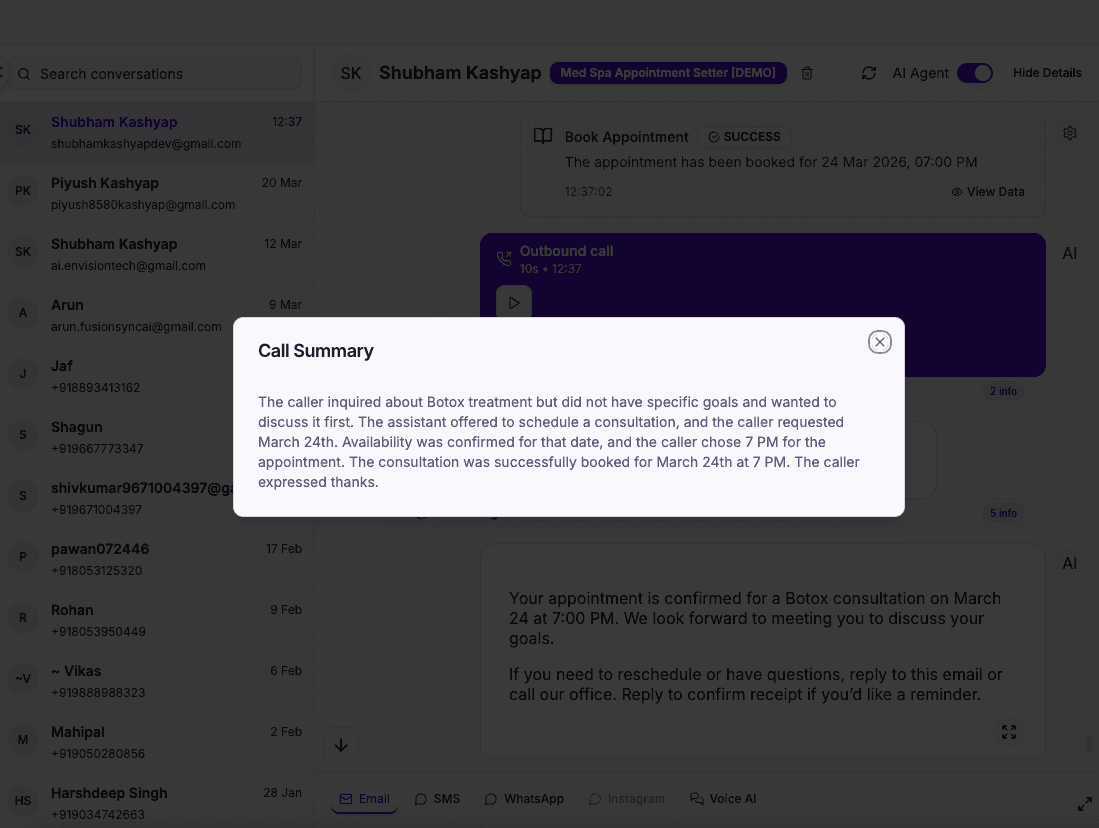Play the outbound call recording

tap(513, 301)
